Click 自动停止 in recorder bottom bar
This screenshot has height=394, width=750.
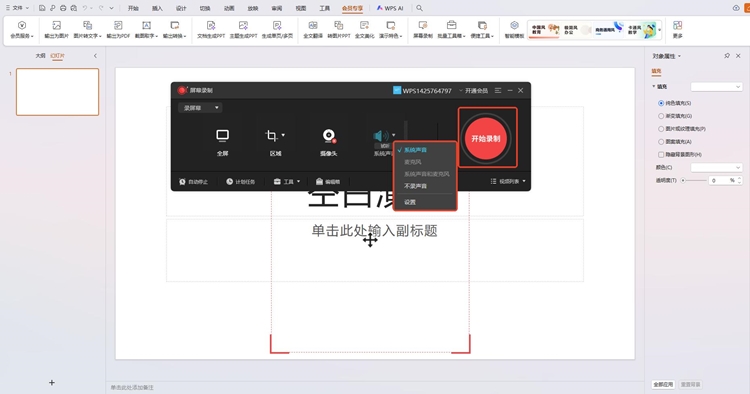(193, 182)
